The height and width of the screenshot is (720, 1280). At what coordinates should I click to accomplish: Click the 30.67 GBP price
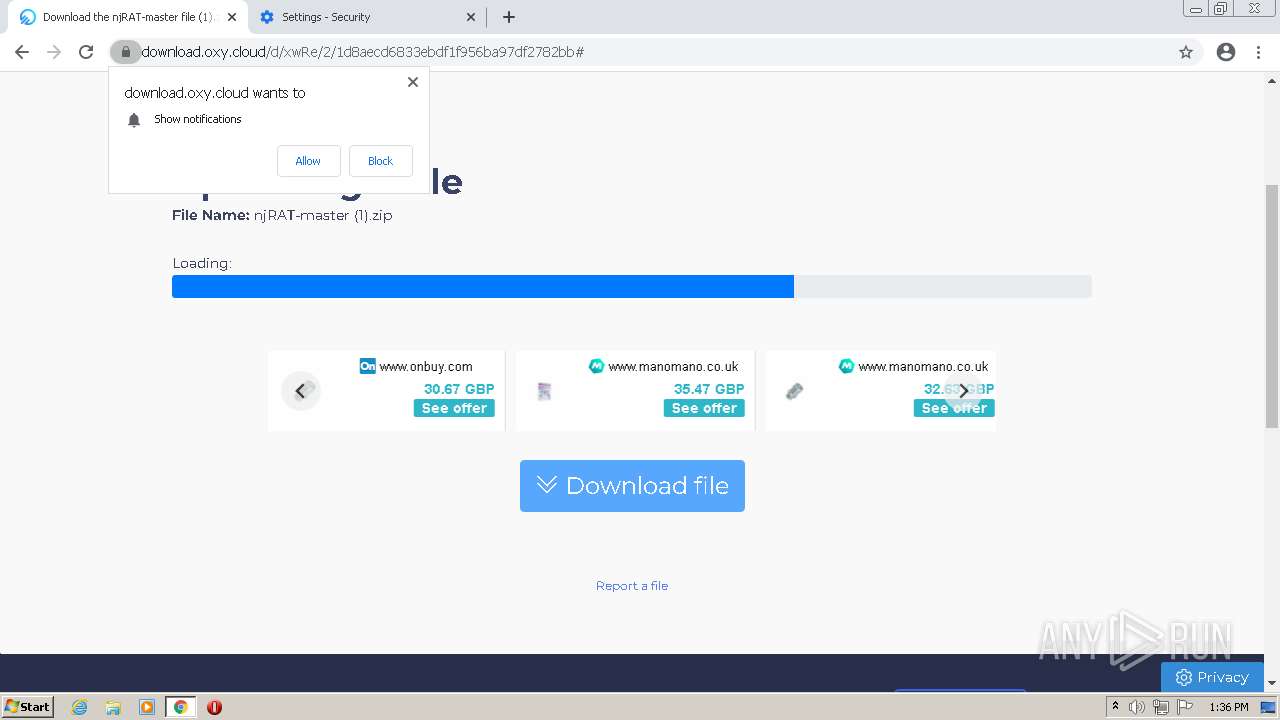(459, 389)
